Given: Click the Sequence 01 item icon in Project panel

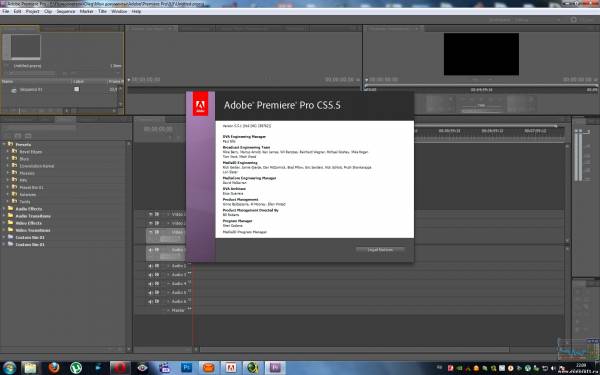Looking at the screenshot, I should click(14, 91).
